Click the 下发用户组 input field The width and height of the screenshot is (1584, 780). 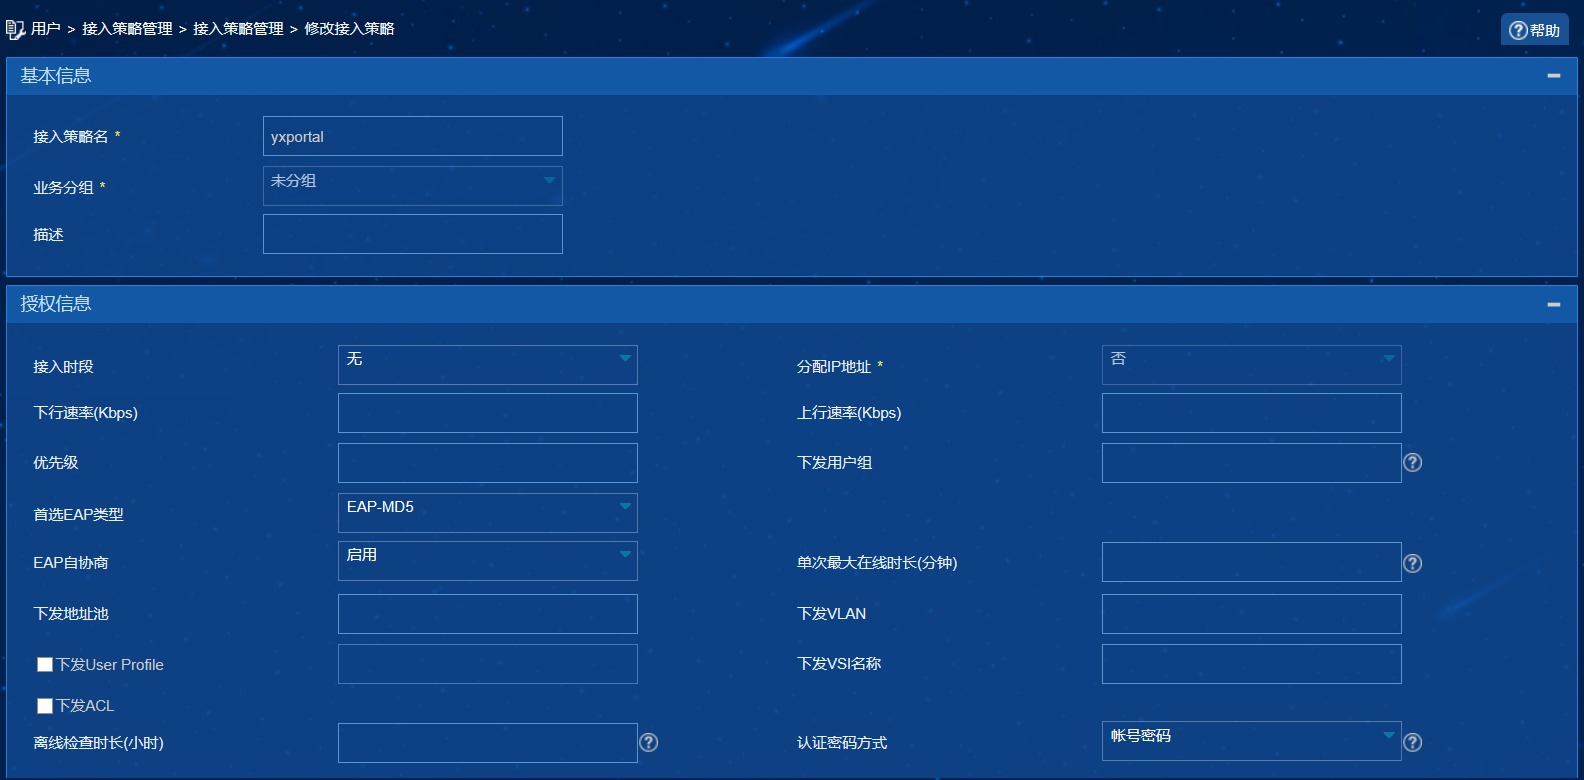pyautogui.click(x=1252, y=463)
